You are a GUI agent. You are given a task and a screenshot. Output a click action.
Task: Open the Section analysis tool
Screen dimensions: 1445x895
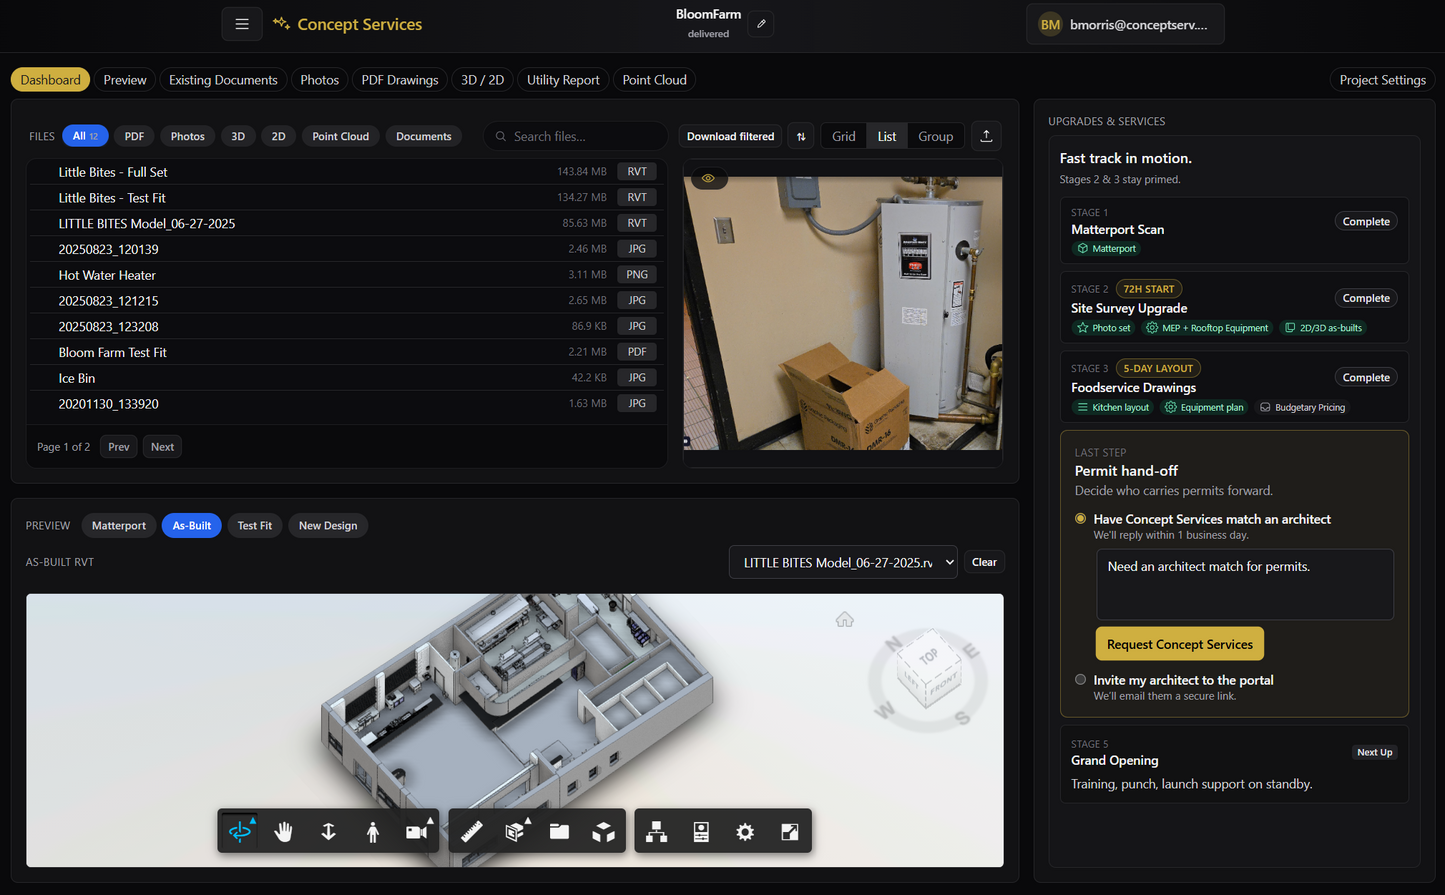pos(515,832)
